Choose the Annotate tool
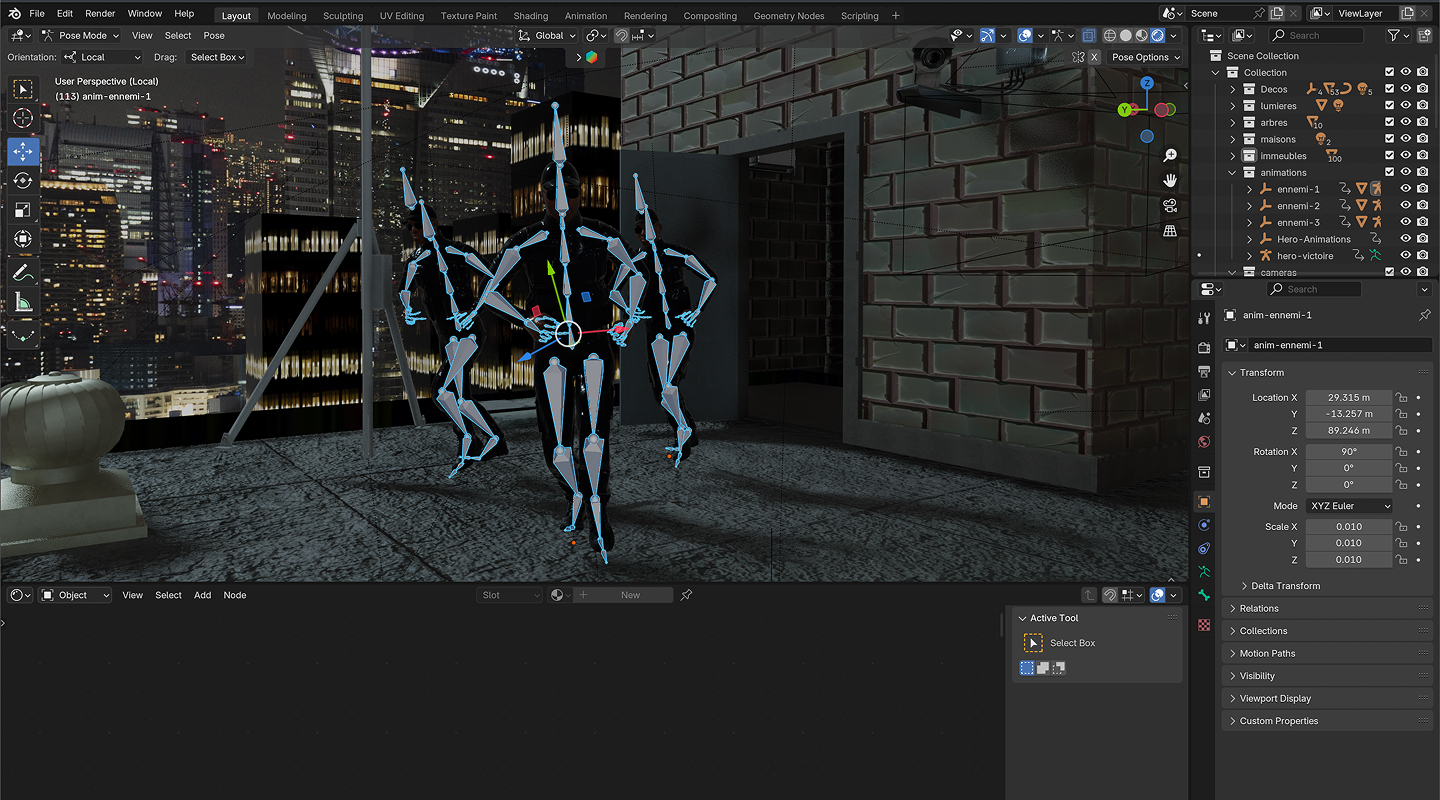The image size is (1440, 800). 23,272
